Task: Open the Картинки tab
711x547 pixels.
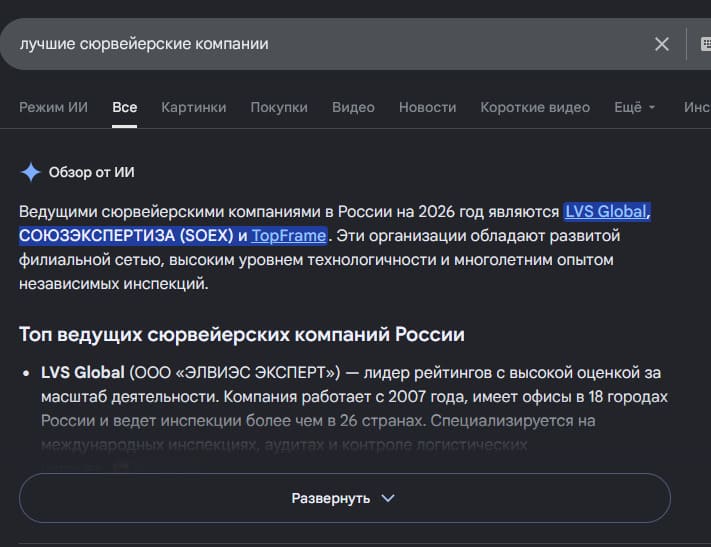Action: tap(194, 107)
